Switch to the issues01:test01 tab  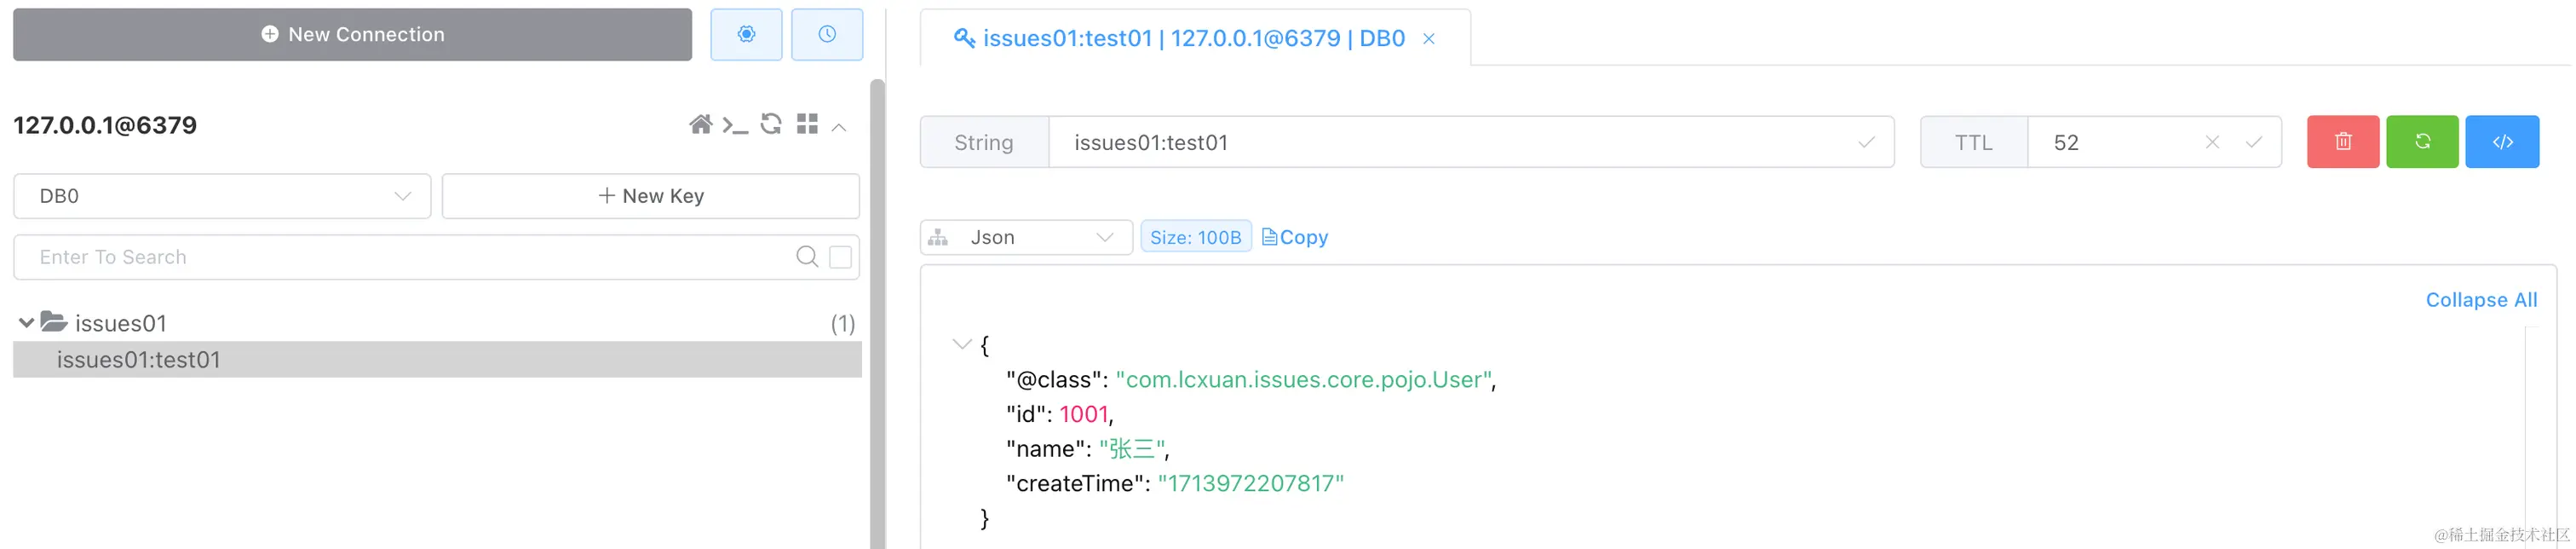pyautogui.click(x=1194, y=38)
